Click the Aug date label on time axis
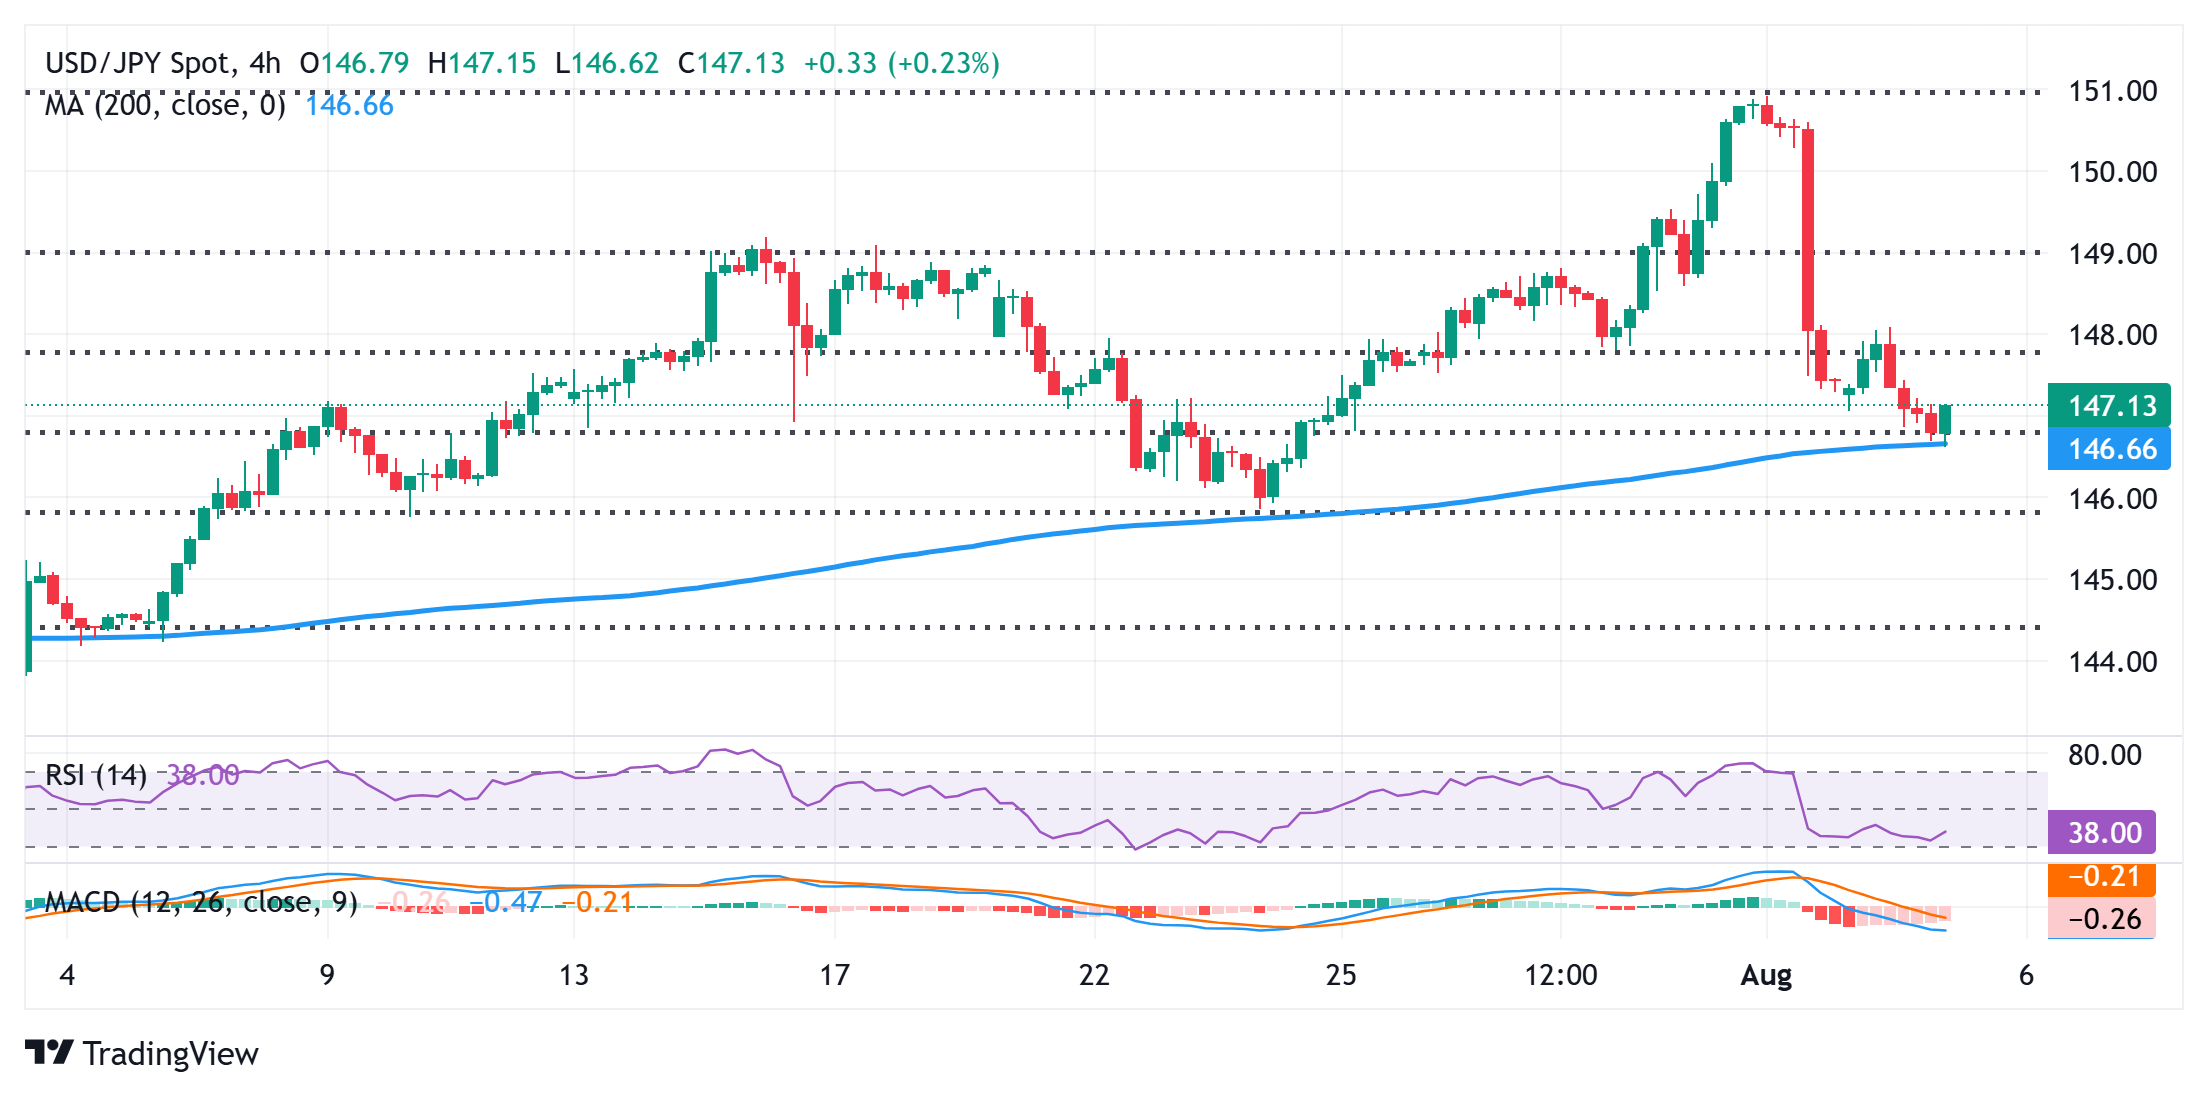The width and height of the screenshot is (2208, 1097). 1765,975
